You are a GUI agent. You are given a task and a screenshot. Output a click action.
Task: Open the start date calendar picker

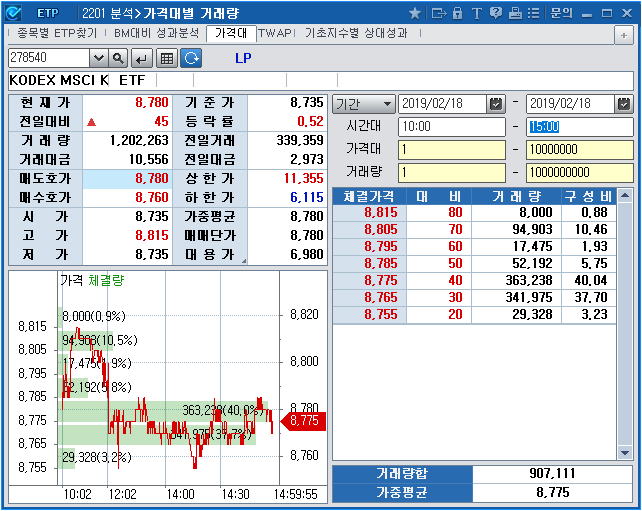pyautogui.click(x=496, y=104)
